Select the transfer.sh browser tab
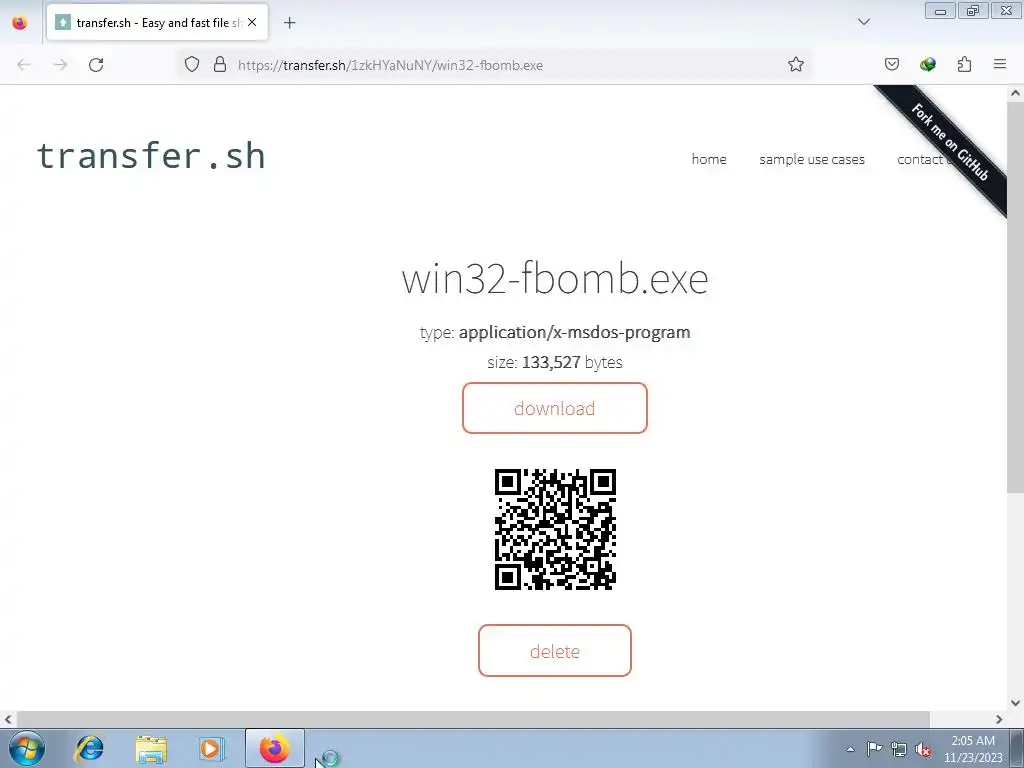This screenshot has width=1024, height=768. 157,23
